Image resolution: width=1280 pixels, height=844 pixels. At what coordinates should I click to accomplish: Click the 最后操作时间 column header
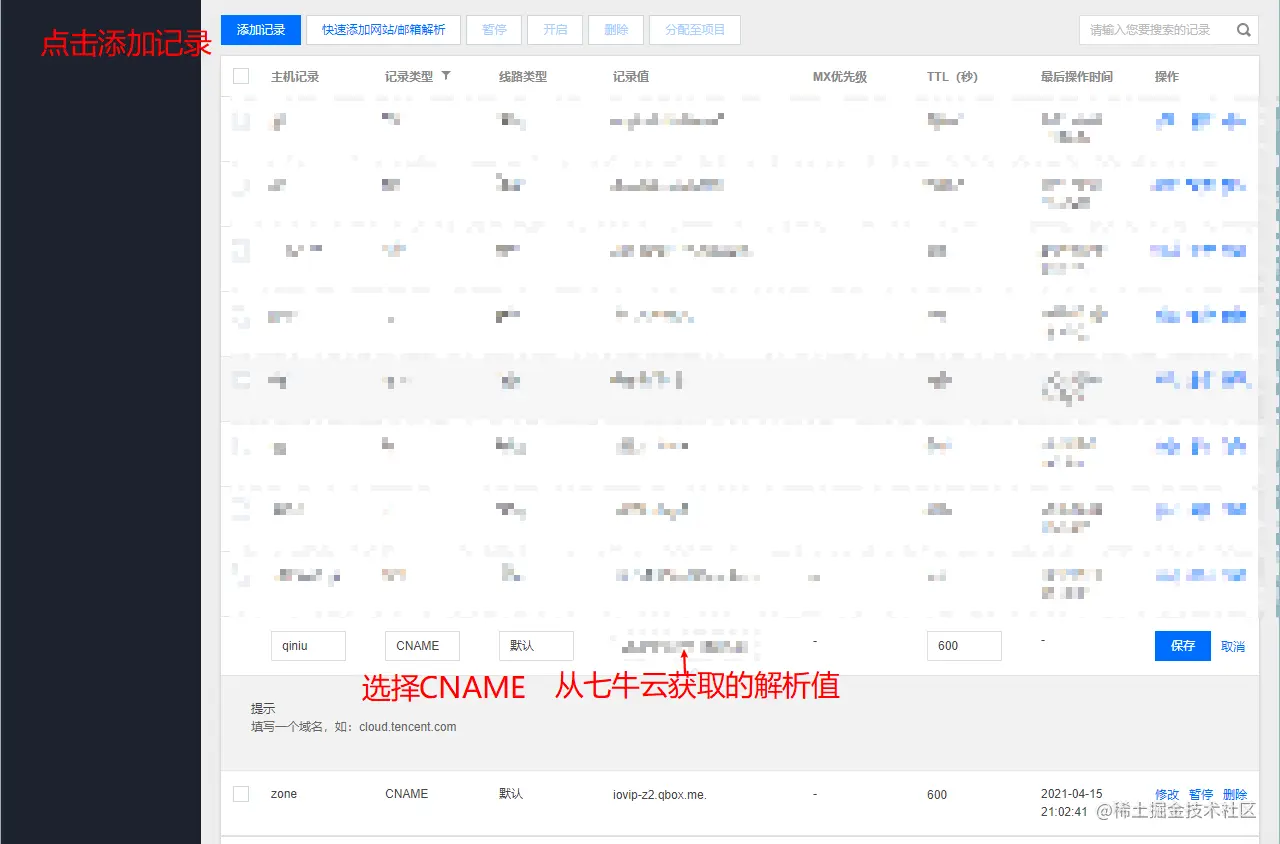(x=1077, y=76)
